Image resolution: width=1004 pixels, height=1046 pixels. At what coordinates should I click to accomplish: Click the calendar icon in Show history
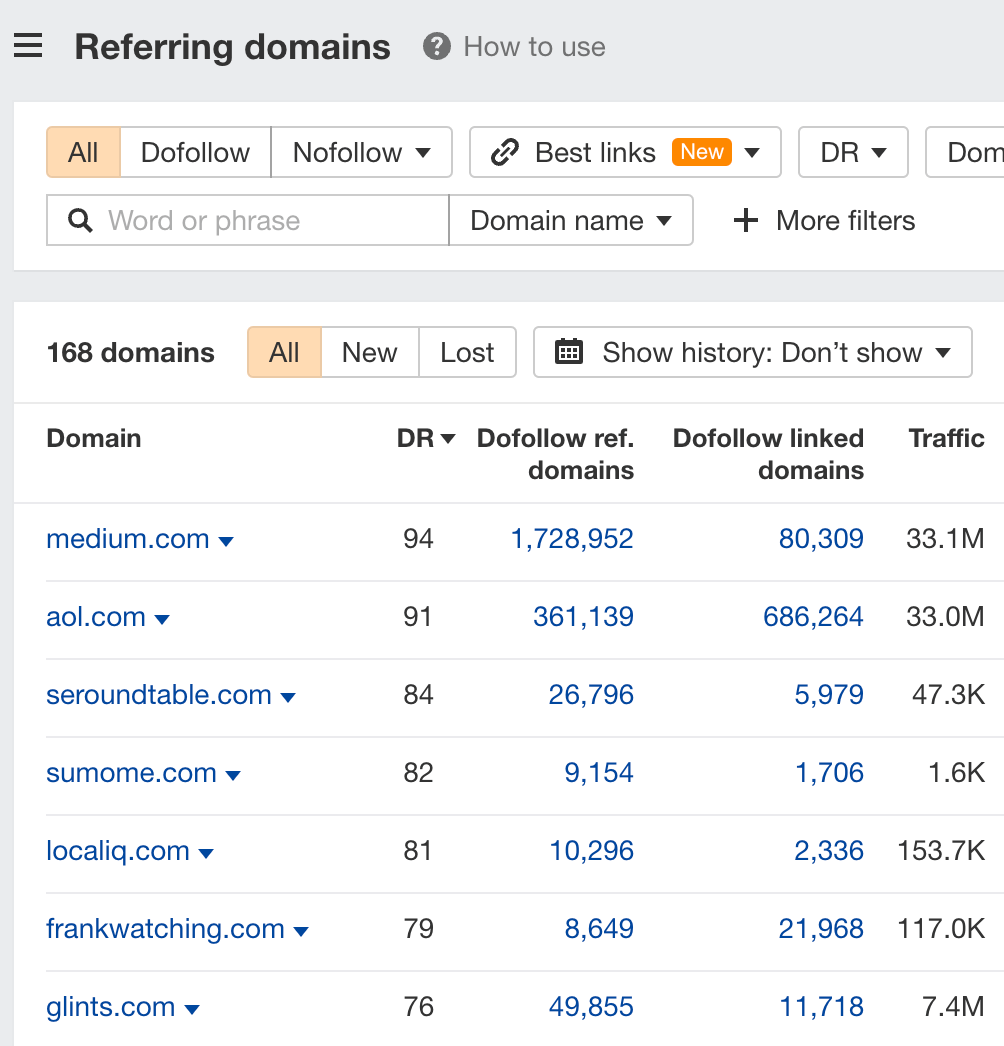click(x=570, y=352)
